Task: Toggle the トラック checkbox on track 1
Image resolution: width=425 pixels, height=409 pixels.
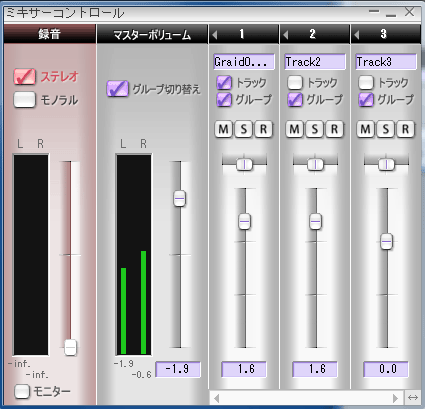Action: [x=224, y=82]
